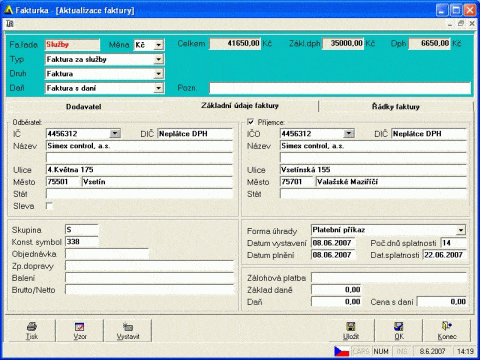Click the Odběratel Stát field
480x360 pixels.
pos(139,194)
